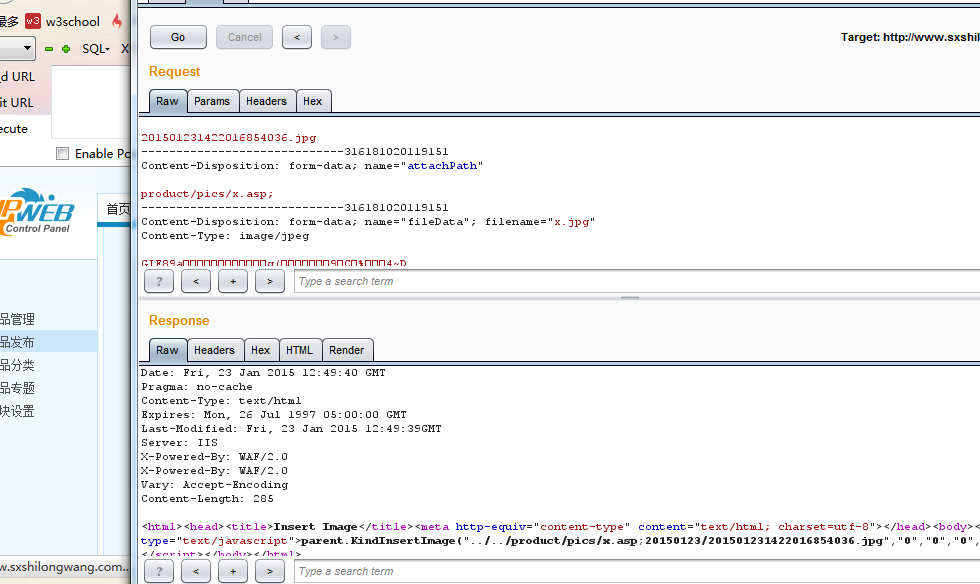Toggle the Enable Post checkbox in the browser
This screenshot has height=584, width=980.
click(62, 154)
